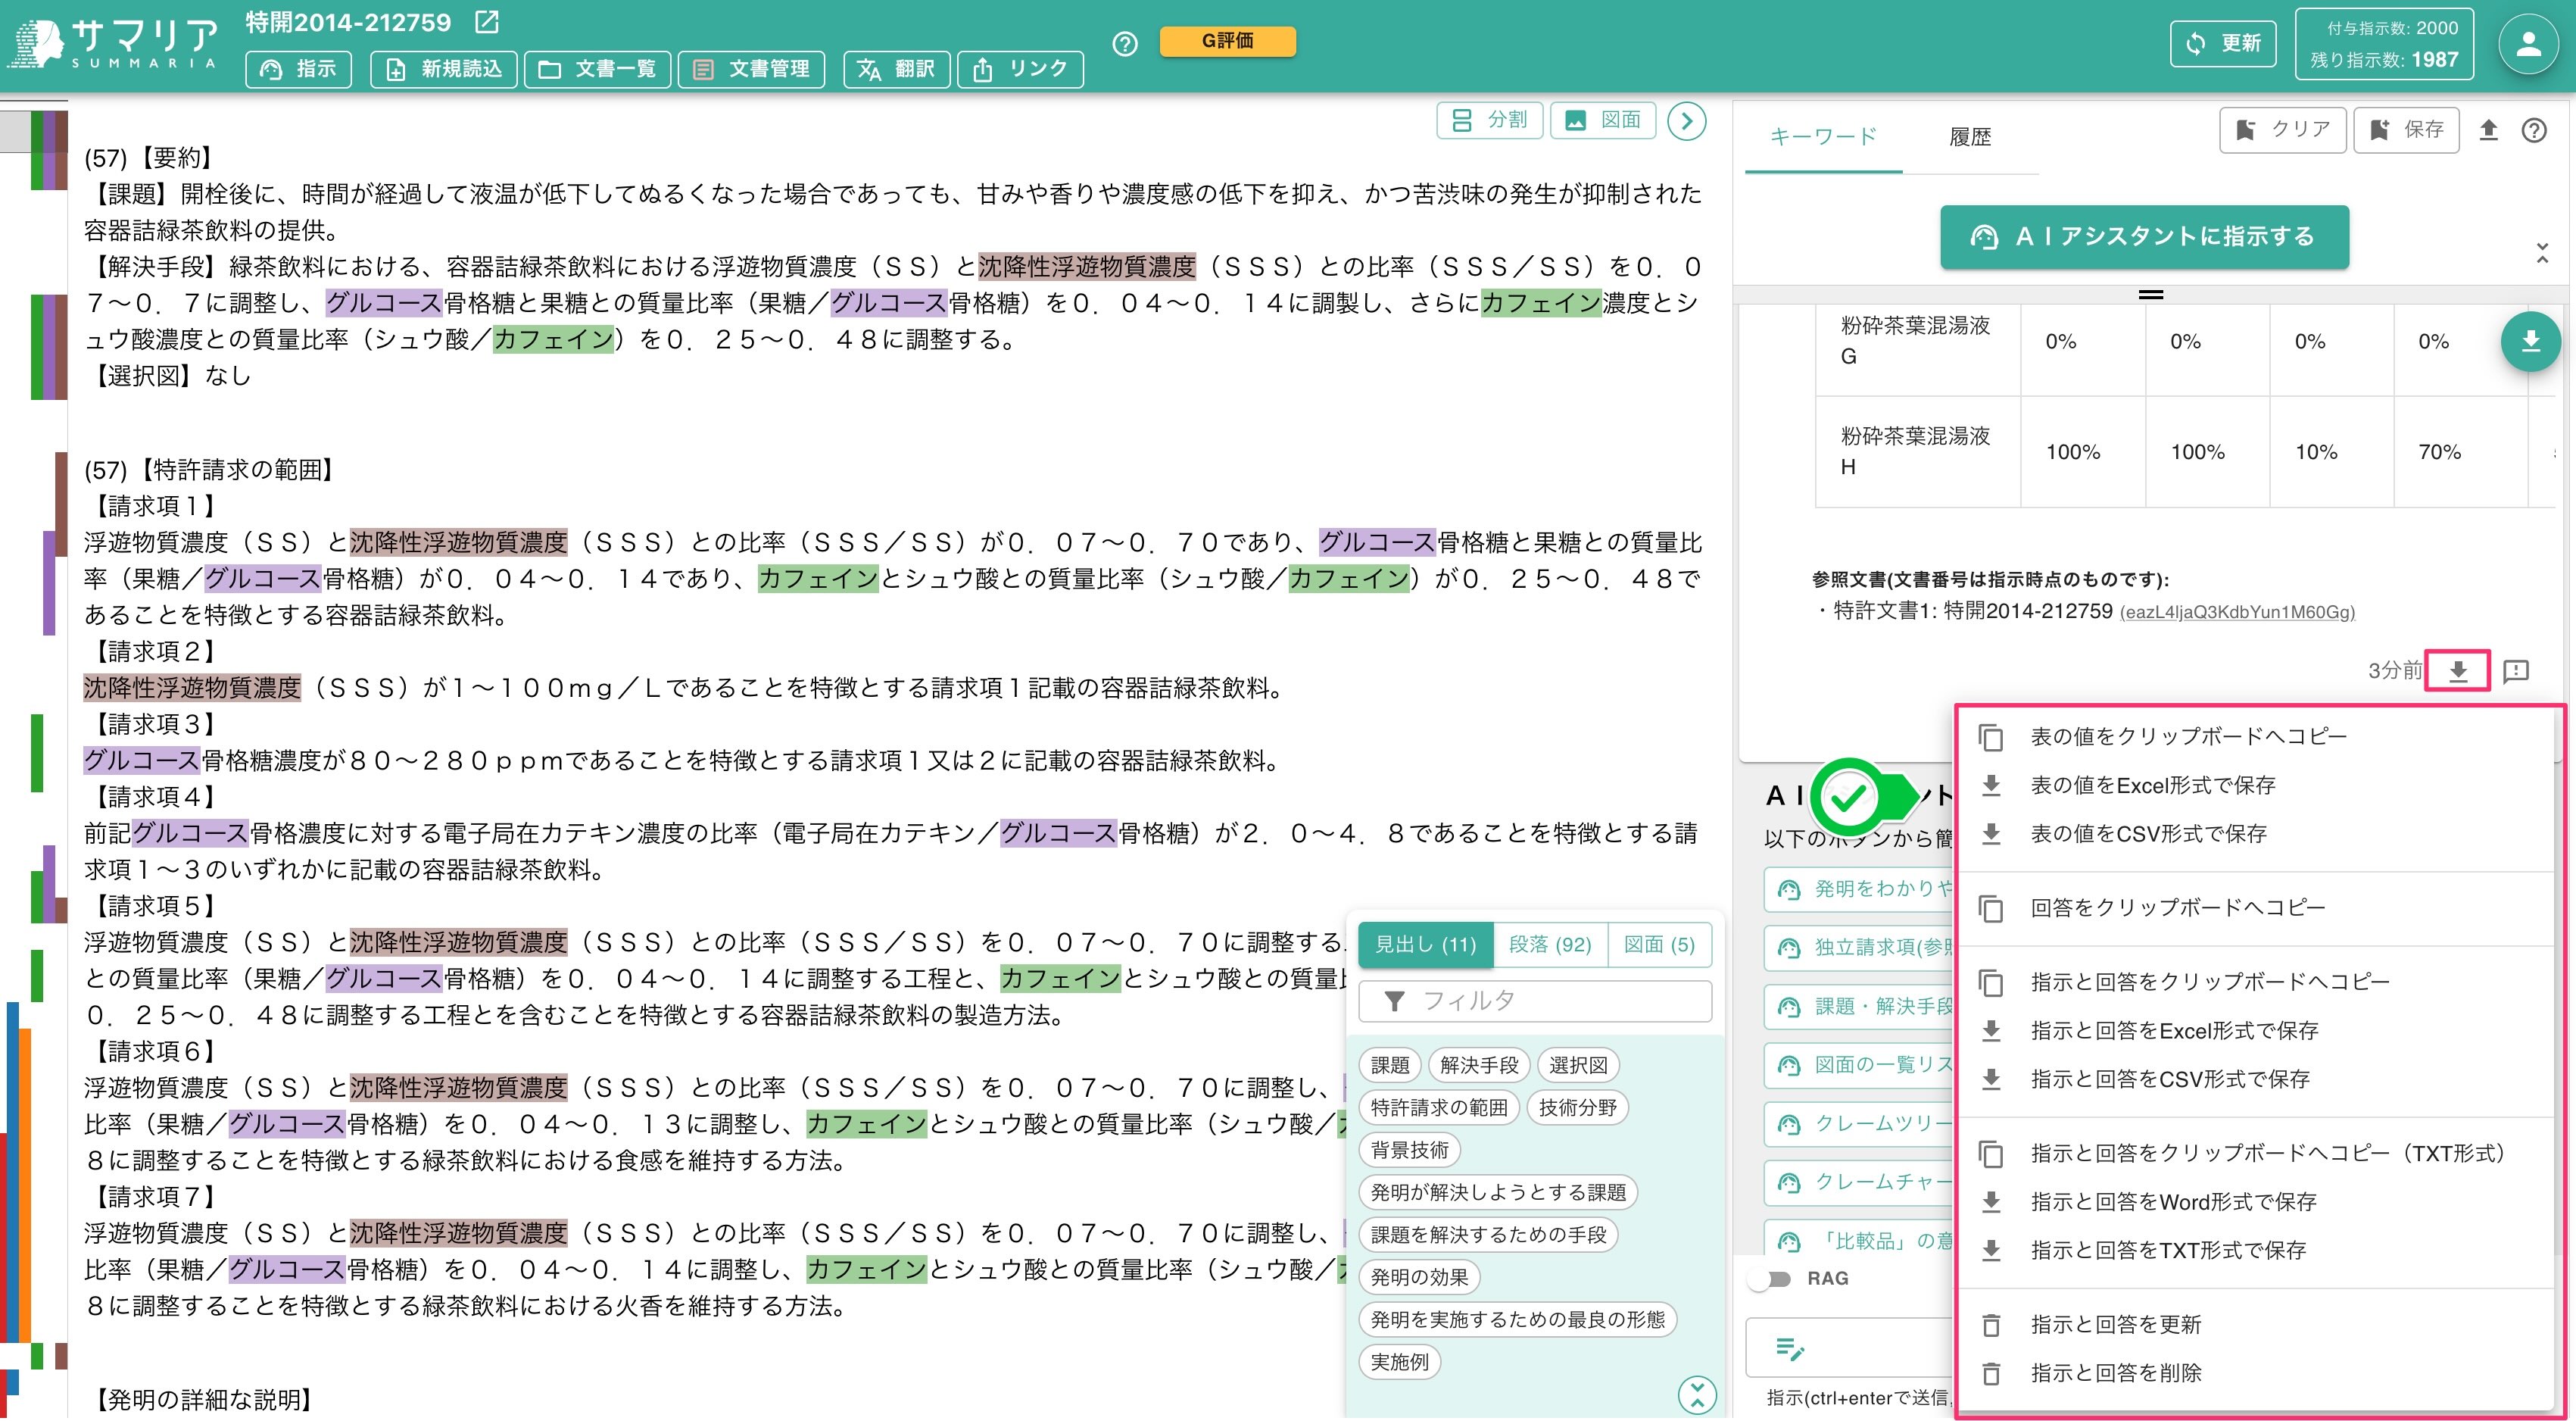
Task: Click the 更新 refresh button
Action: 2223,44
